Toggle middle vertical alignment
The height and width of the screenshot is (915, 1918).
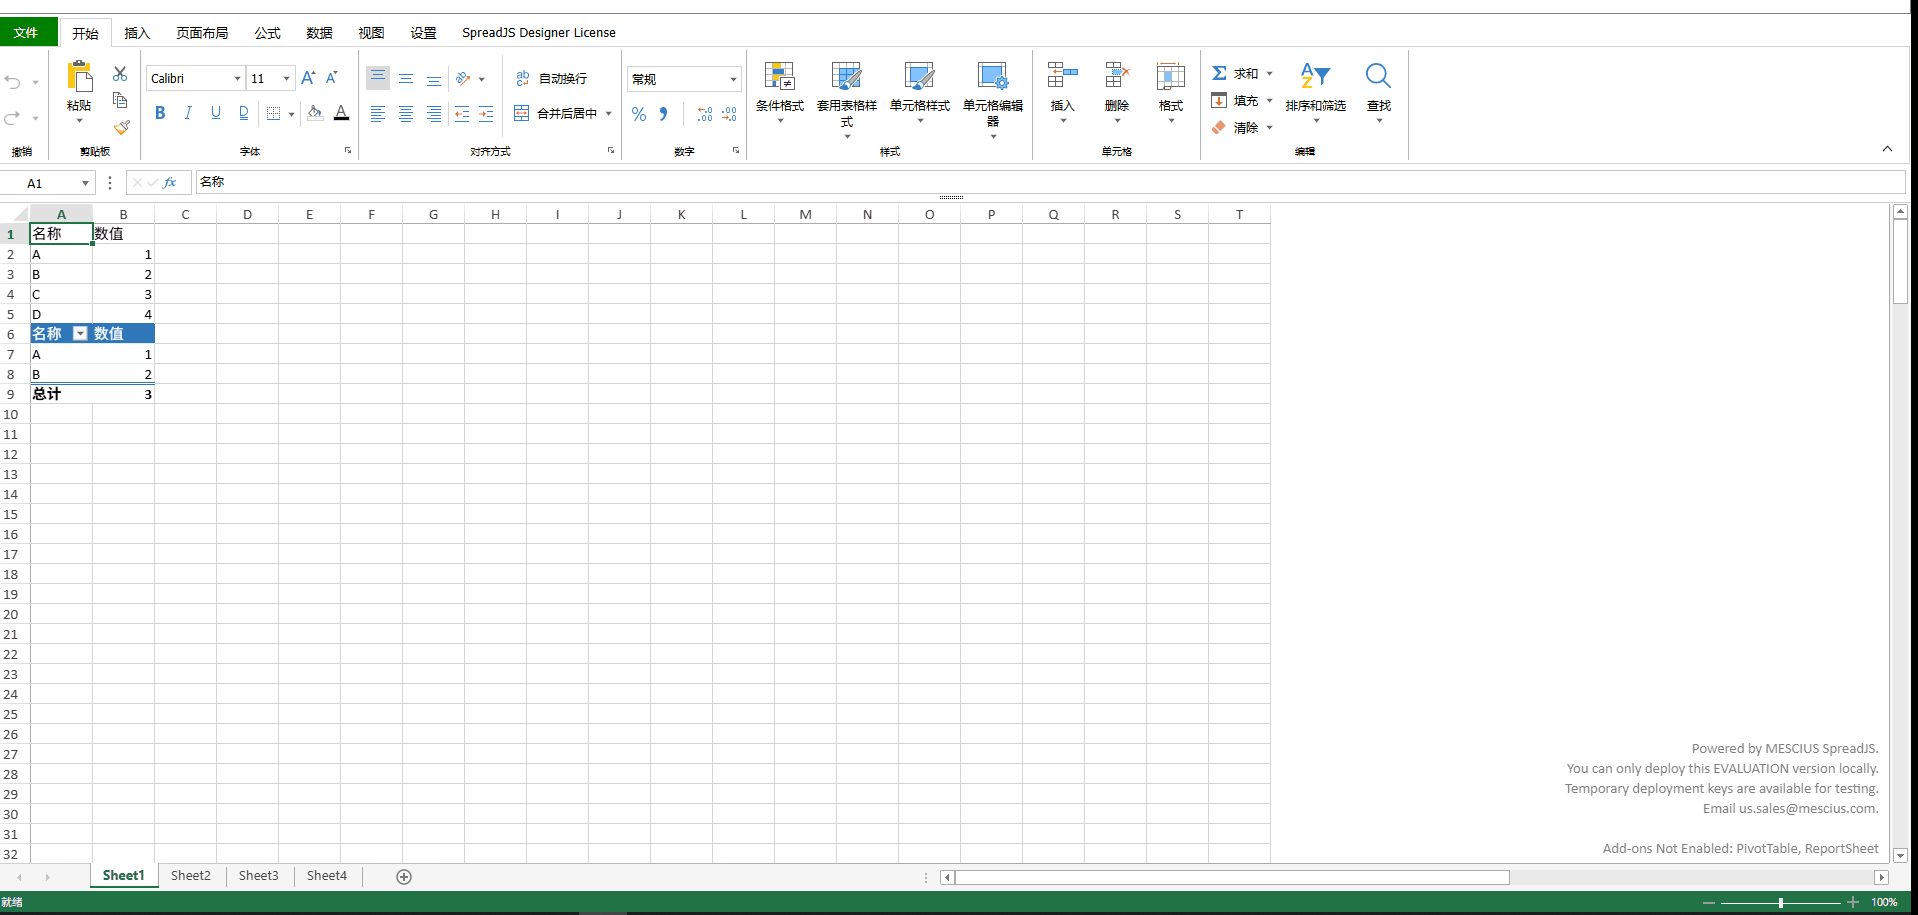click(x=406, y=78)
